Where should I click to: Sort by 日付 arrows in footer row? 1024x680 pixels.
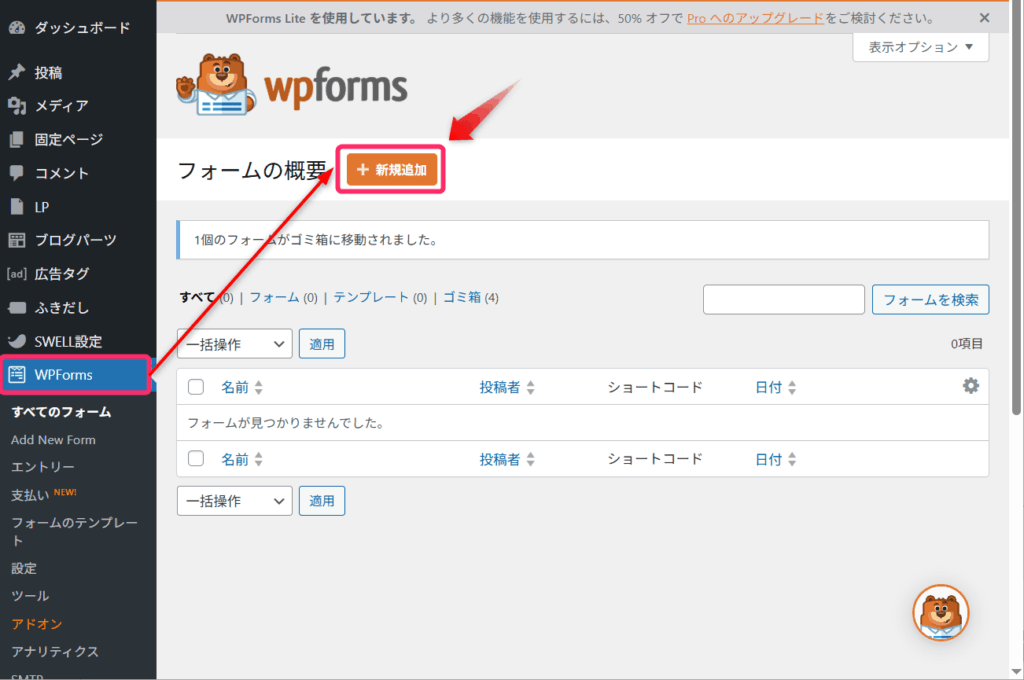point(792,459)
